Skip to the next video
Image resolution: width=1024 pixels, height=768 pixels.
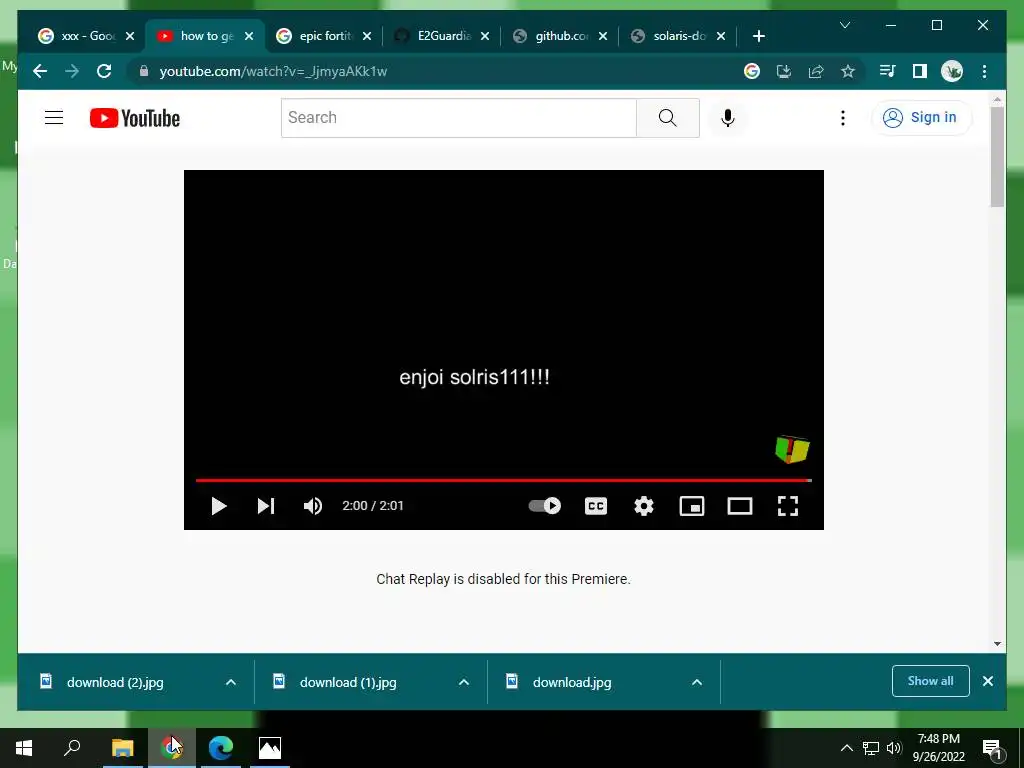pos(266,506)
